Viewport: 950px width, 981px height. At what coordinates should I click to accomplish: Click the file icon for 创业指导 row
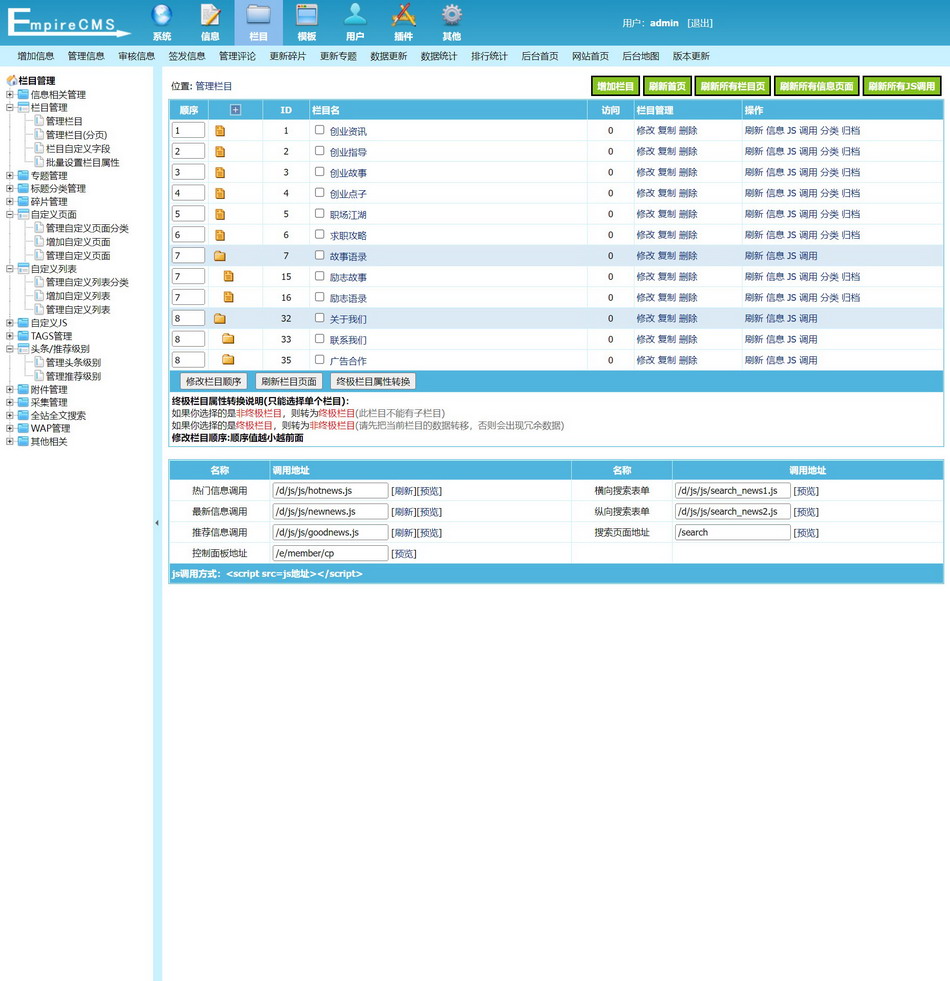click(x=220, y=151)
